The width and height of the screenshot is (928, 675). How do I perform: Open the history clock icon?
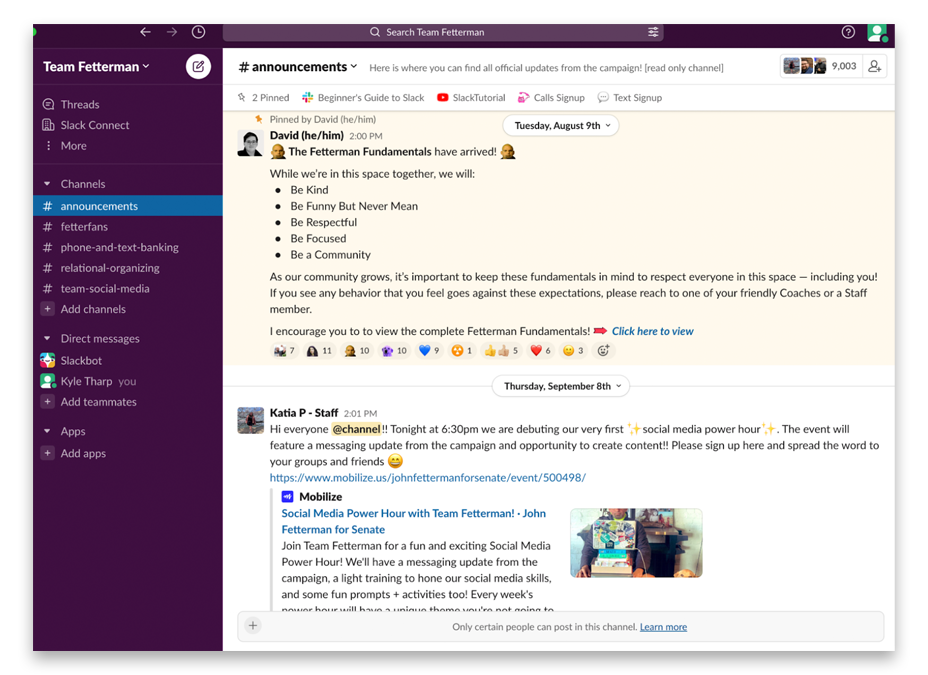[x=198, y=32]
